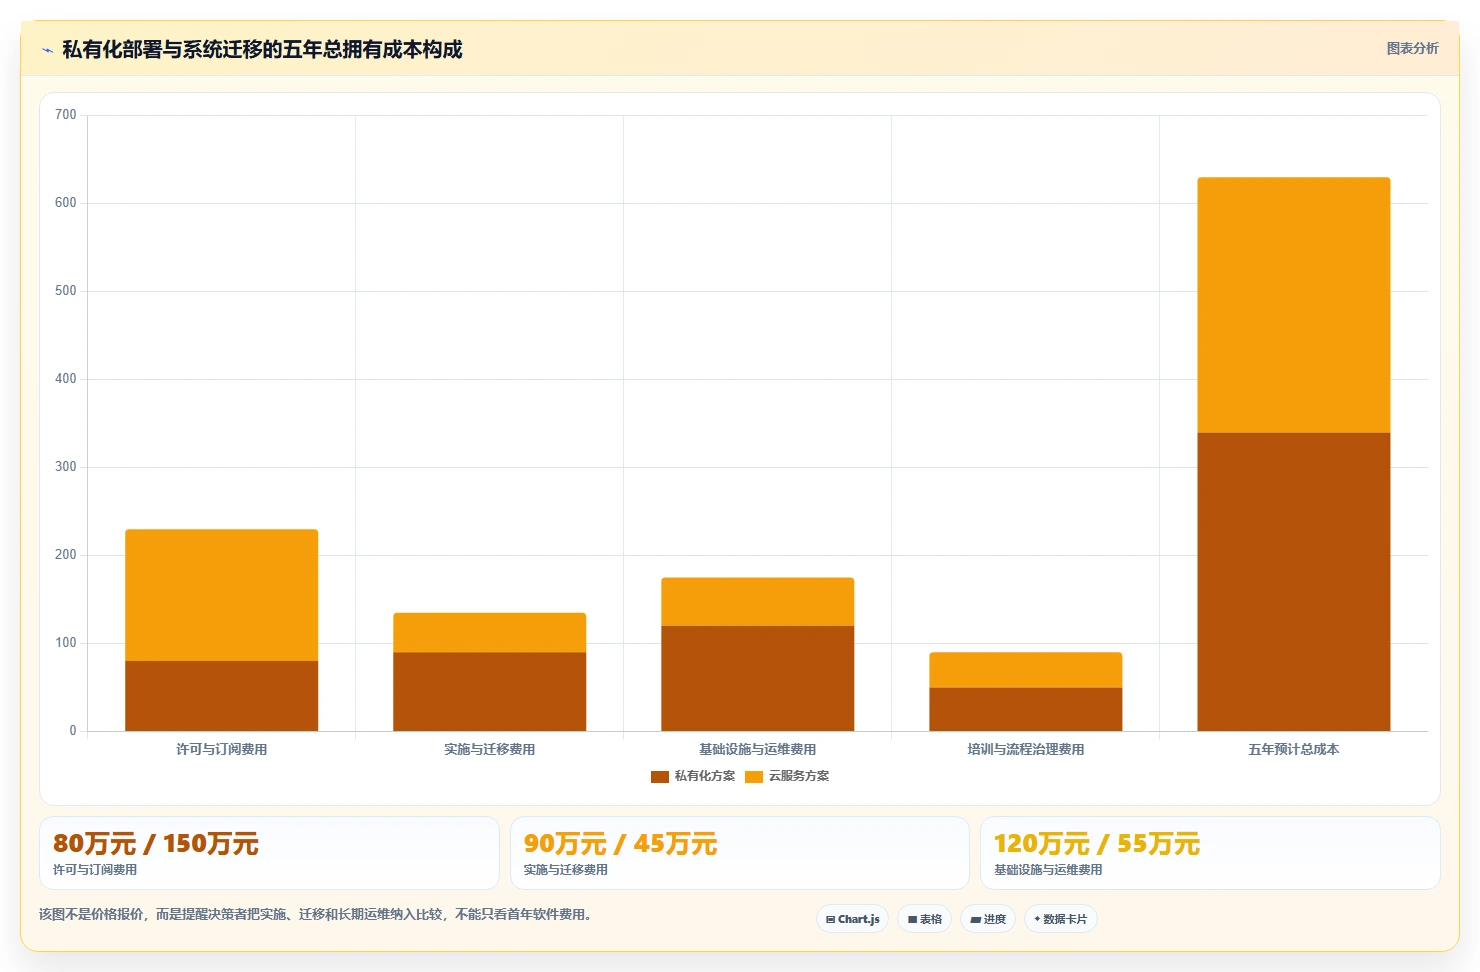Click the brown 私有化 segment of 许可与订阅费用 bar
Screen dimensions: 1480x972
tap(222, 696)
